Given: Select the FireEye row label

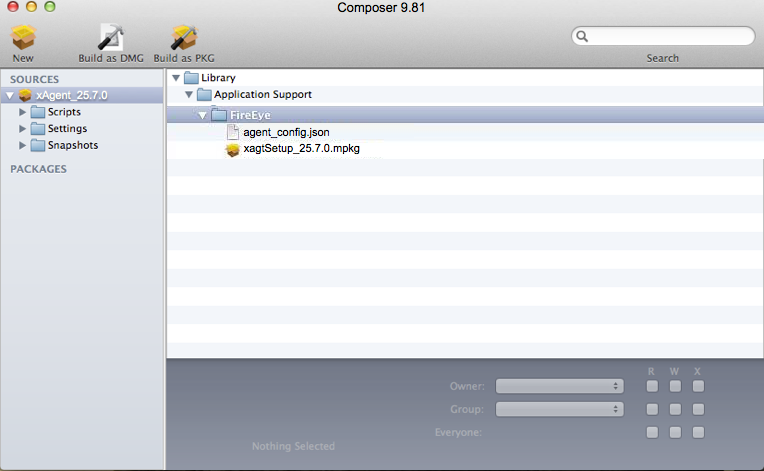Looking at the screenshot, I should tap(250, 115).
